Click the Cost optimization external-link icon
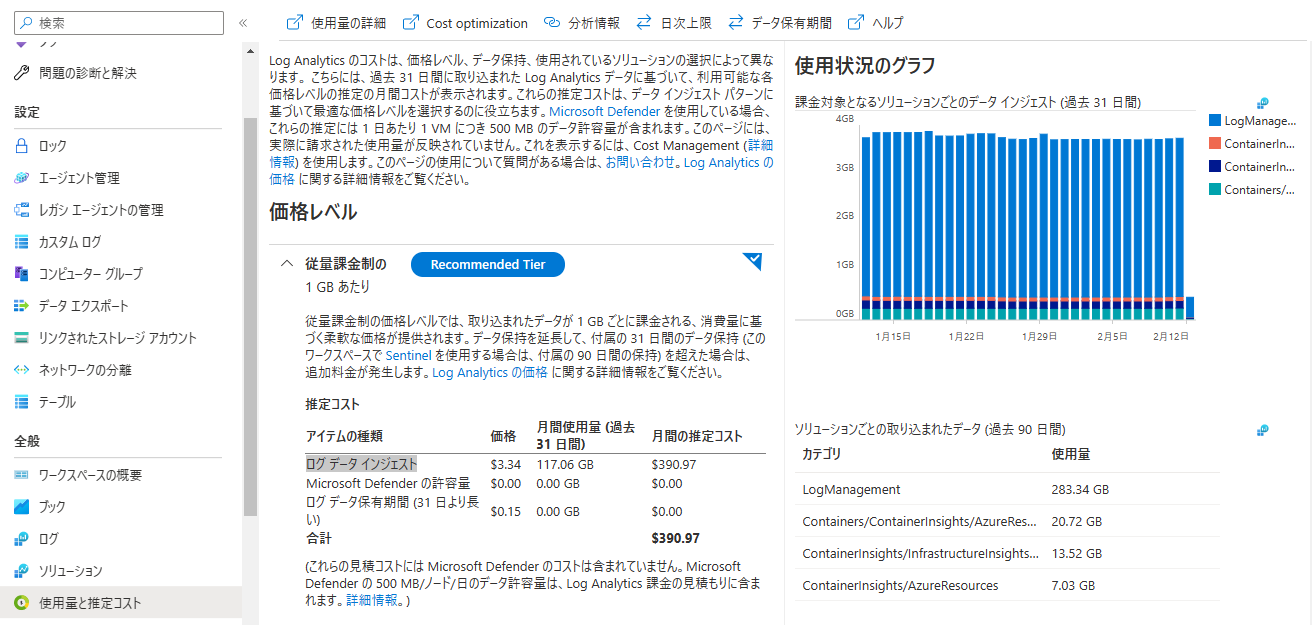Viewport: 1312px width, 625px height. click(x=410, y=22)
